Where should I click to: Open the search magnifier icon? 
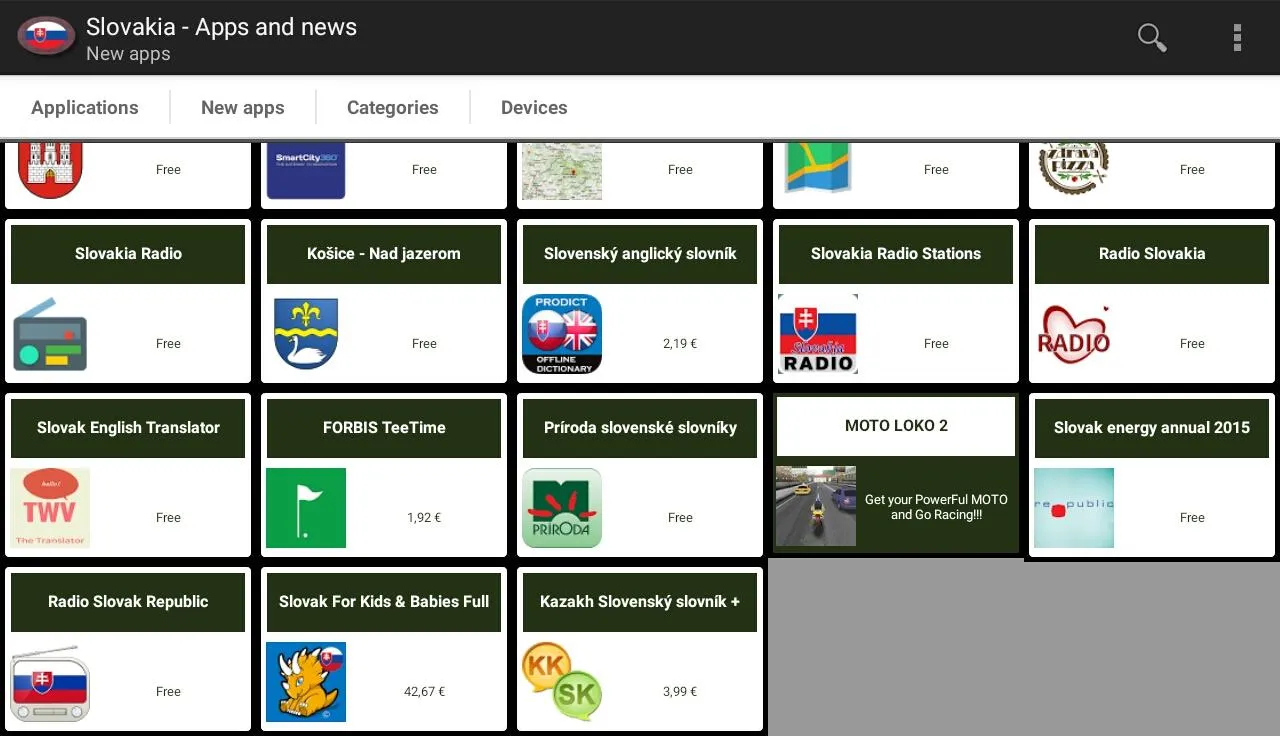tap(1152, 38)
